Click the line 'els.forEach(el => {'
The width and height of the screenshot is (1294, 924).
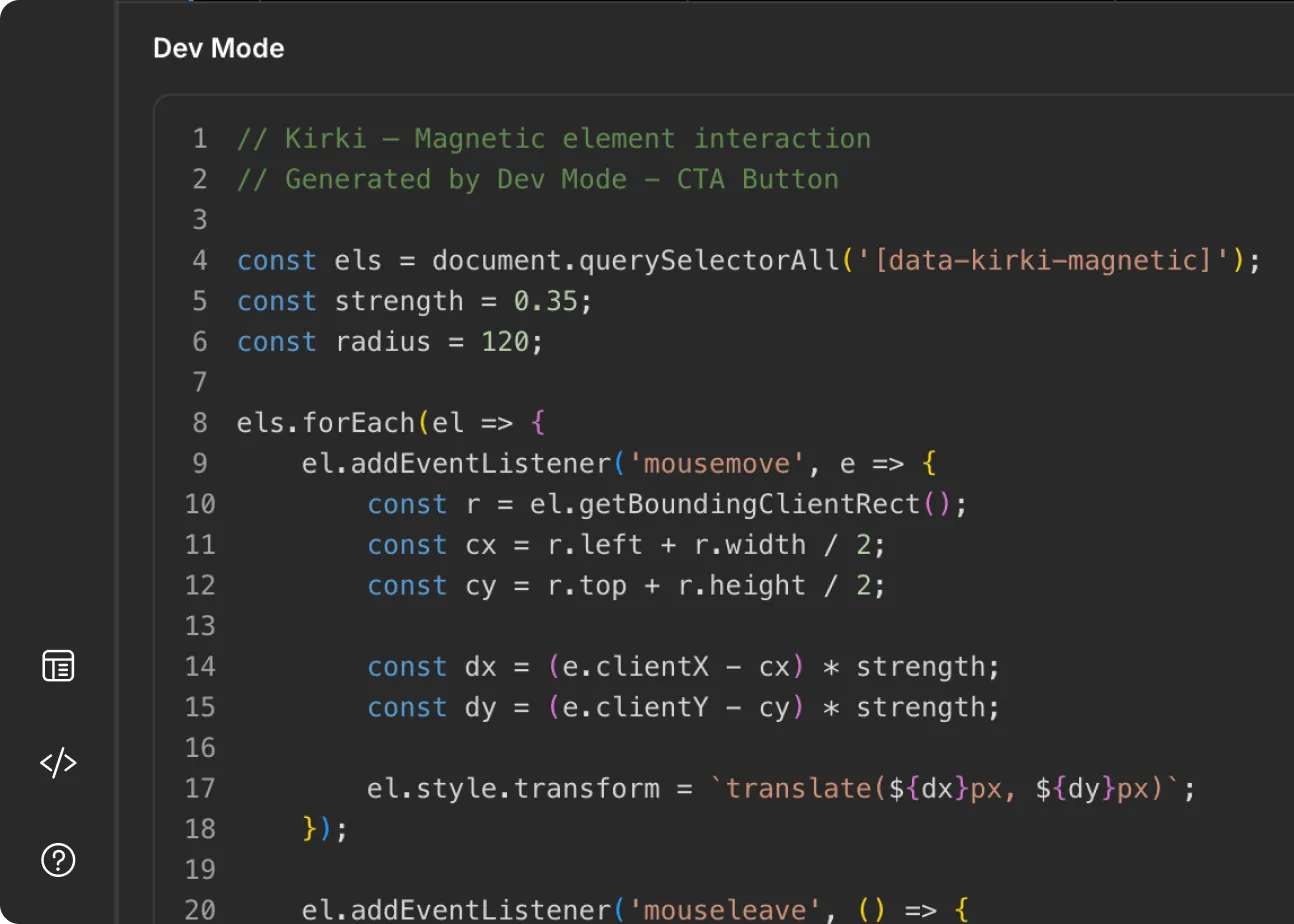(x=390, y=423)
